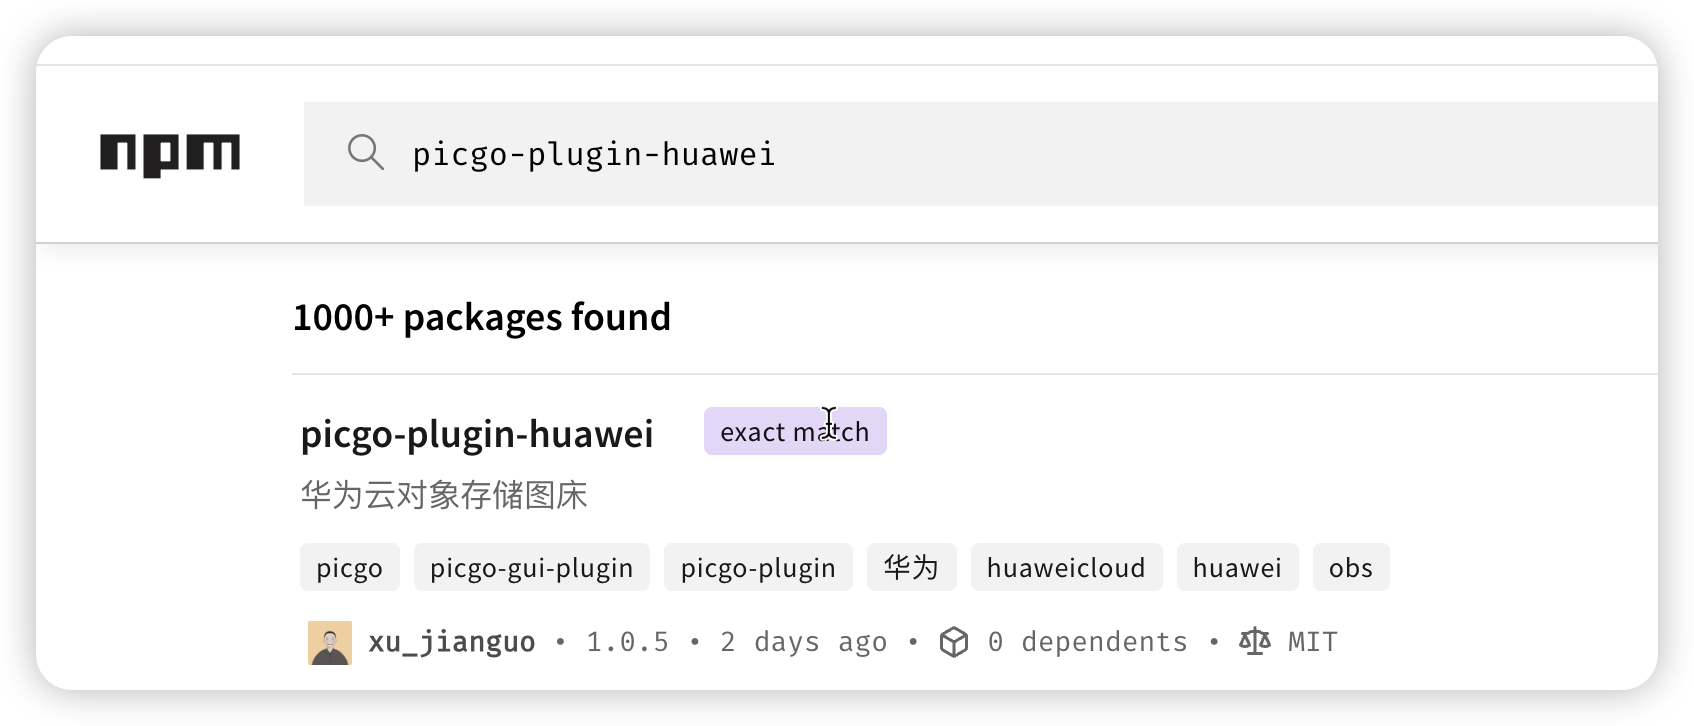The width and height of the screenshot is (1694, 726).
Task: Click the npm logo
Action: click(170, 152)
